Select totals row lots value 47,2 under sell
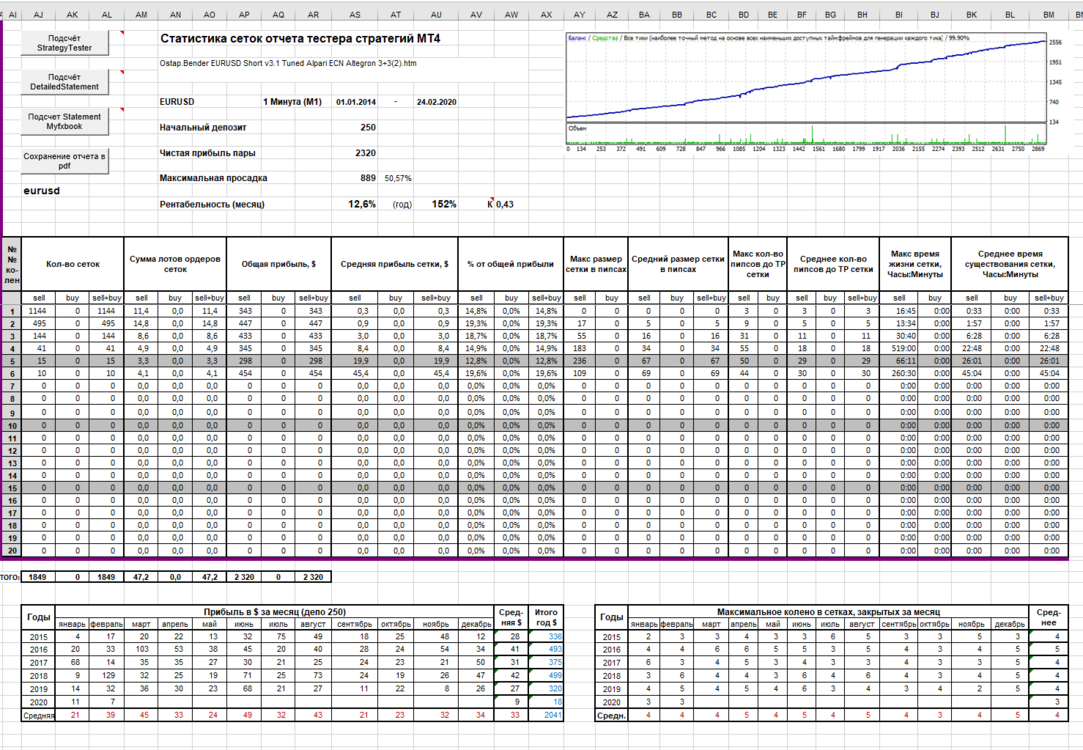1083x750 pixels. (x=141, y=577)
